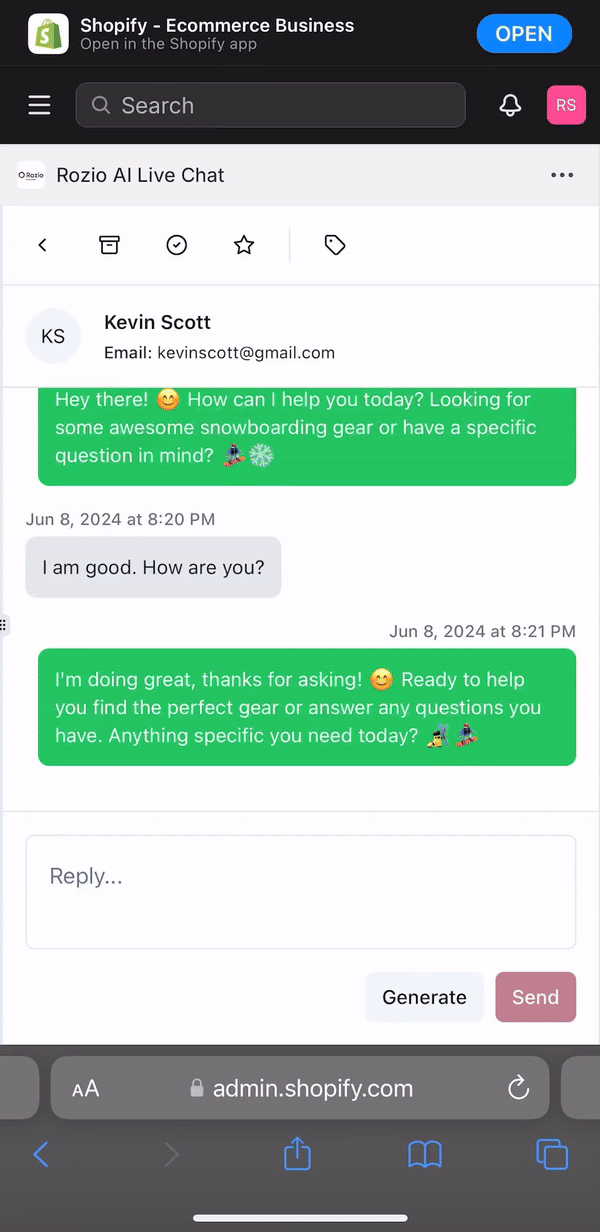600x1232 pixels.
Task: Open the hamburger navigation menu
Action: point(39,105)
